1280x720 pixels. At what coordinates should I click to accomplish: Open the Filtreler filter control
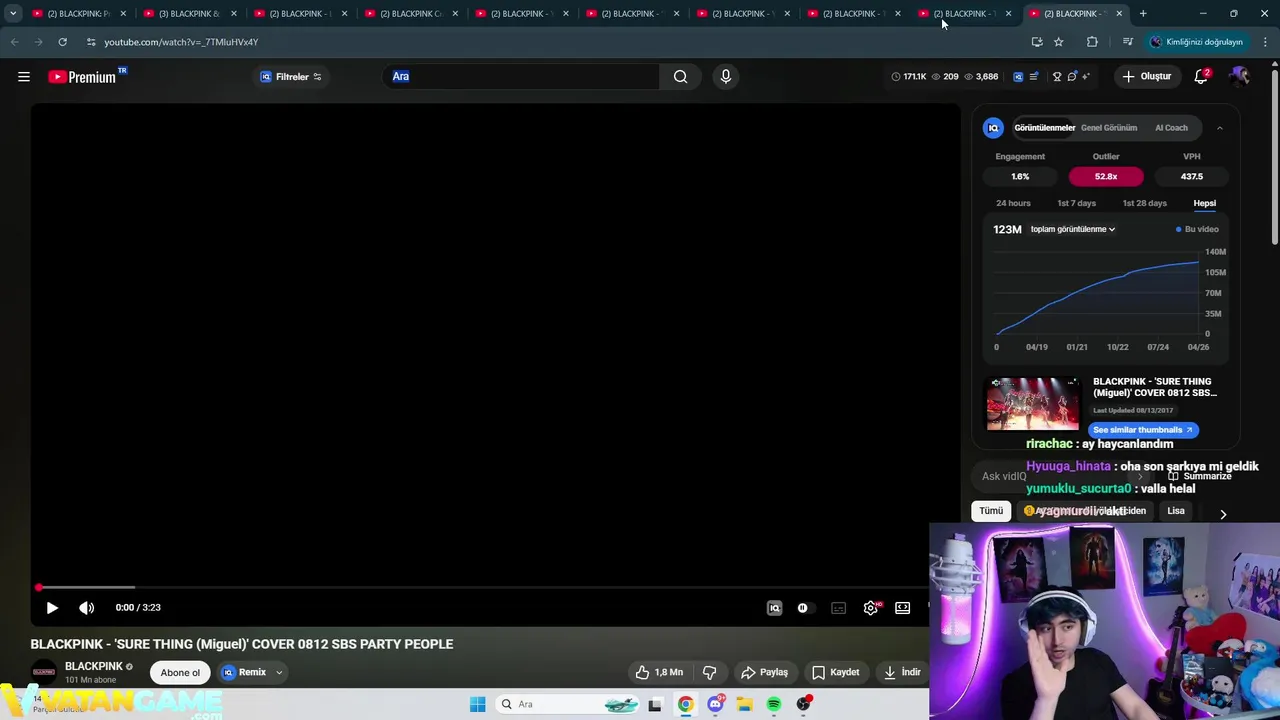[x=291, y=77]
